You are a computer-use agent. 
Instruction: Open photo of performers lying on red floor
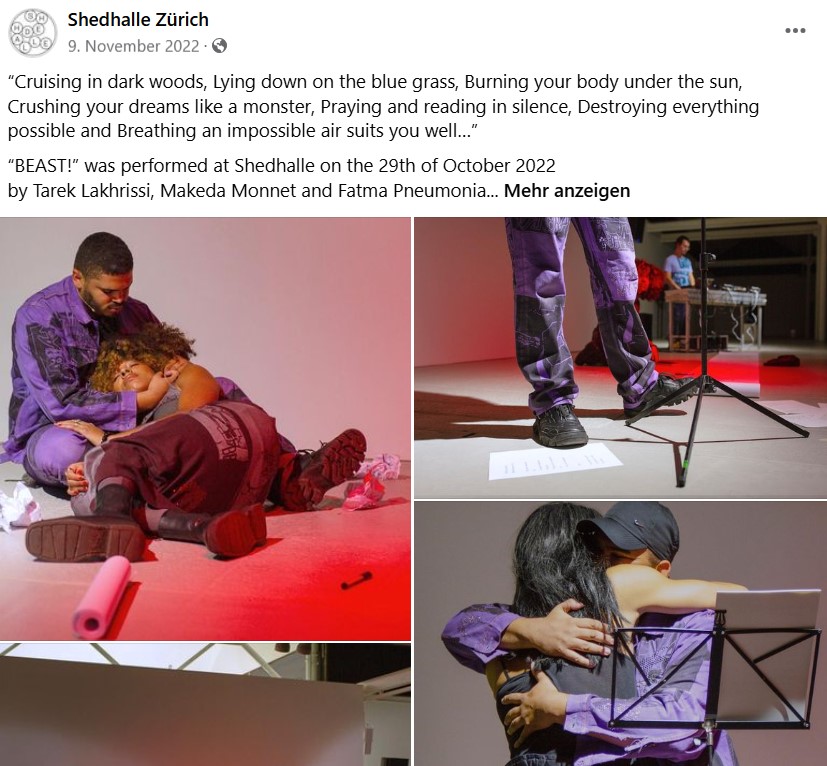[x=205, y=429]
